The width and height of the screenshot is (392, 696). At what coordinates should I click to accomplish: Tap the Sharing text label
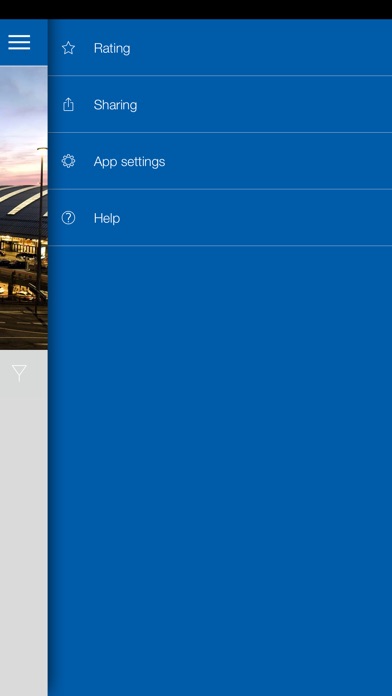point(115,105)
